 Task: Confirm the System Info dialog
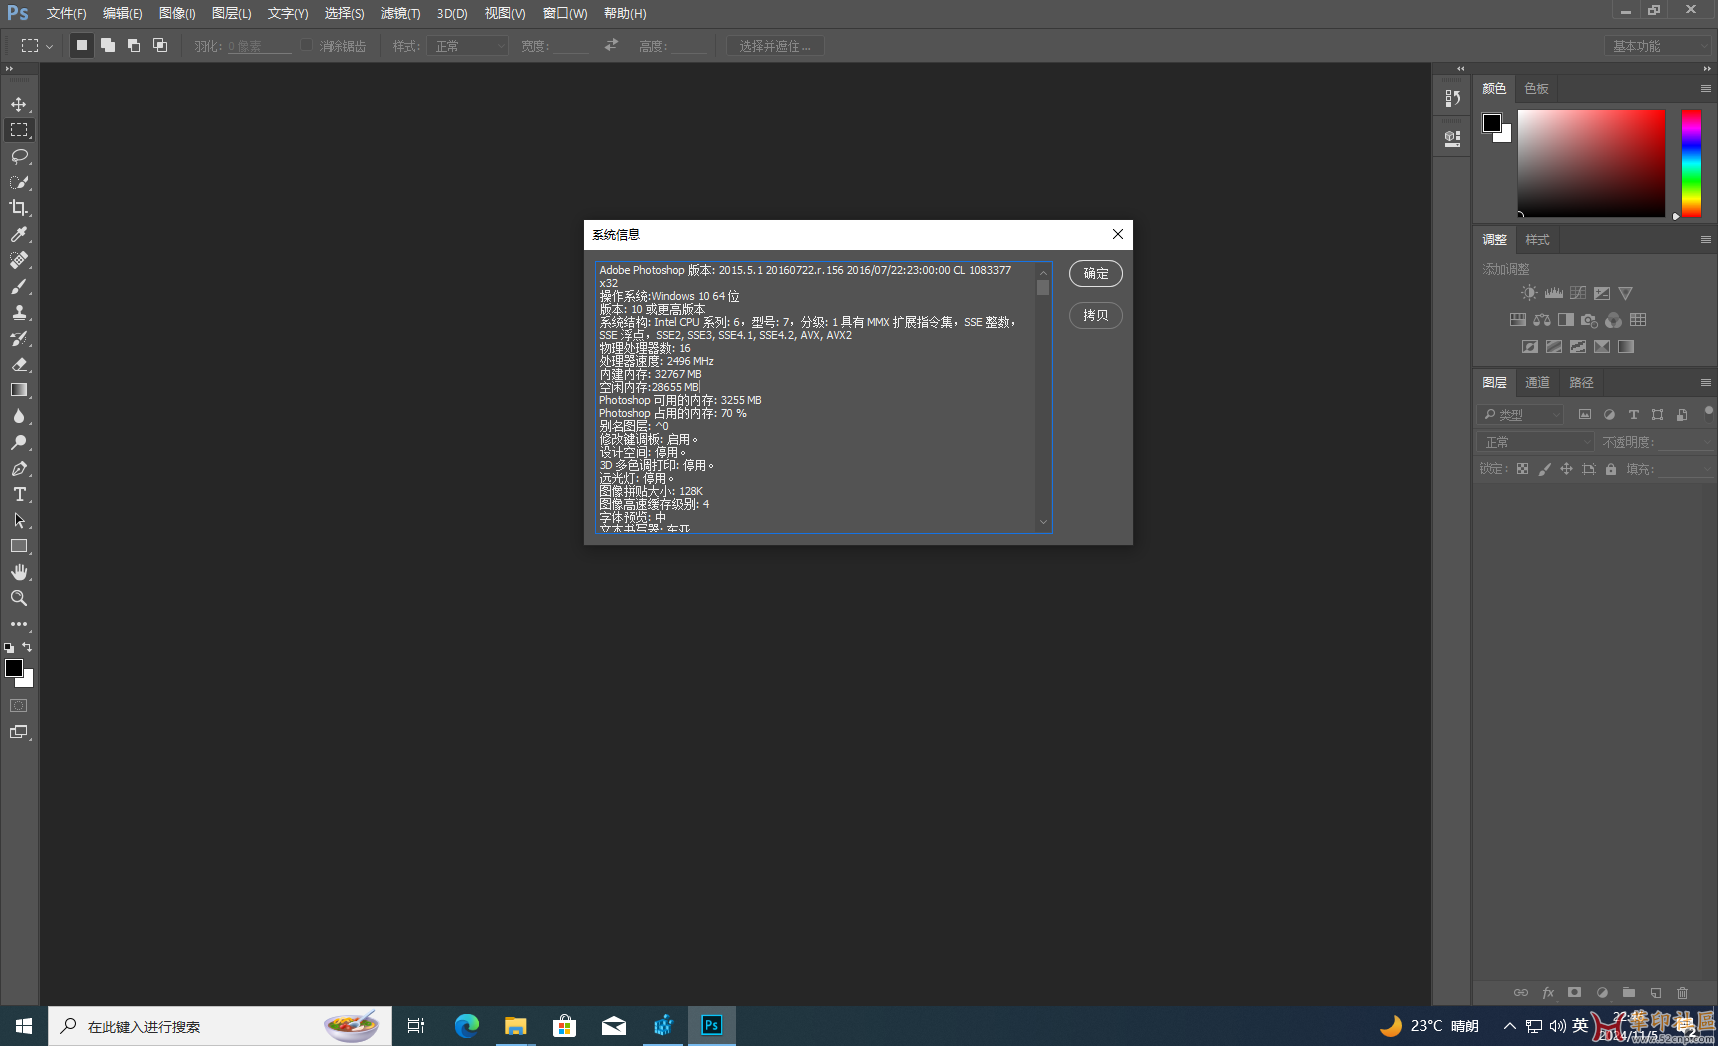1096,274
